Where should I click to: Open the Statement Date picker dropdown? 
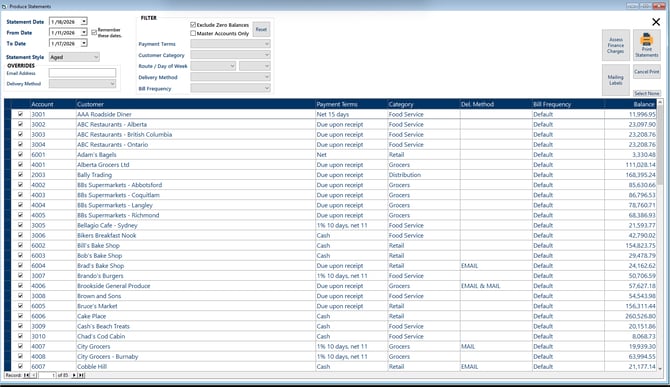click(x=84, y=21)
